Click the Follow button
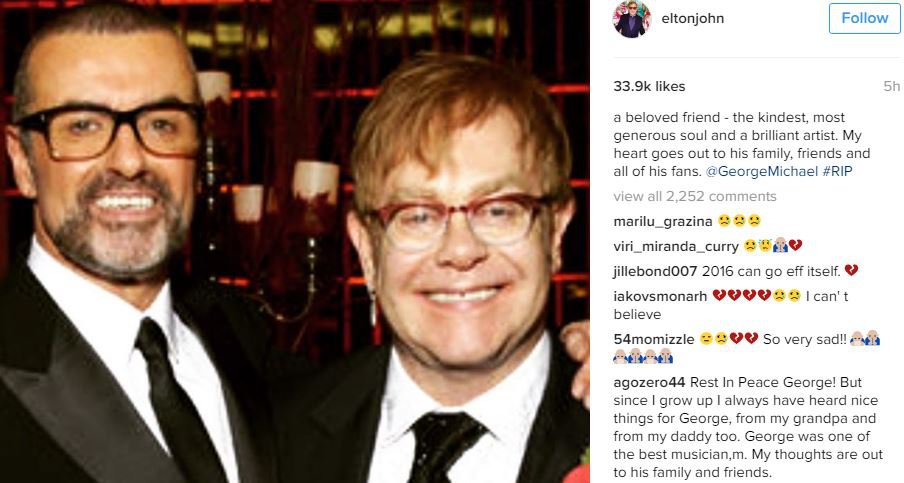This screenshot has height=483, width=904. 864,18
